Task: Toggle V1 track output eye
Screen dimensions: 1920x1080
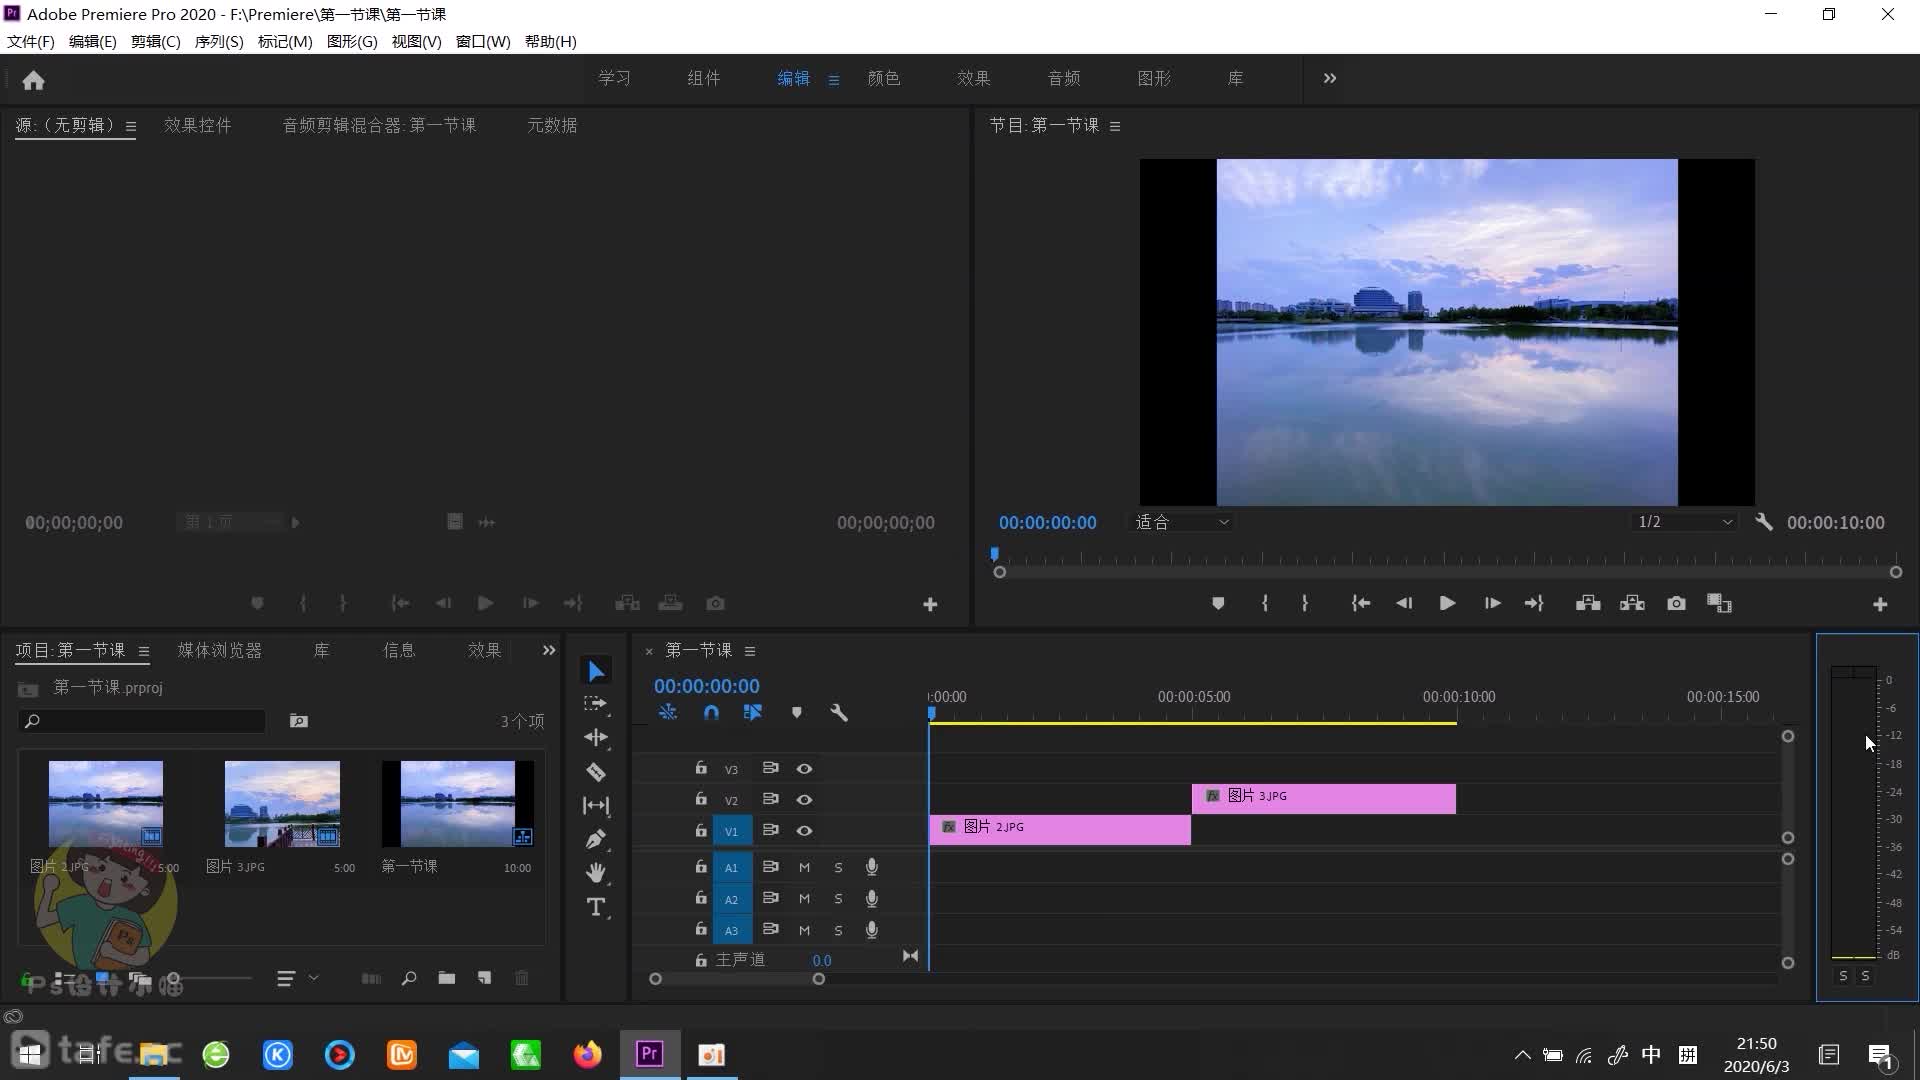Action: [x=804, y=831]
